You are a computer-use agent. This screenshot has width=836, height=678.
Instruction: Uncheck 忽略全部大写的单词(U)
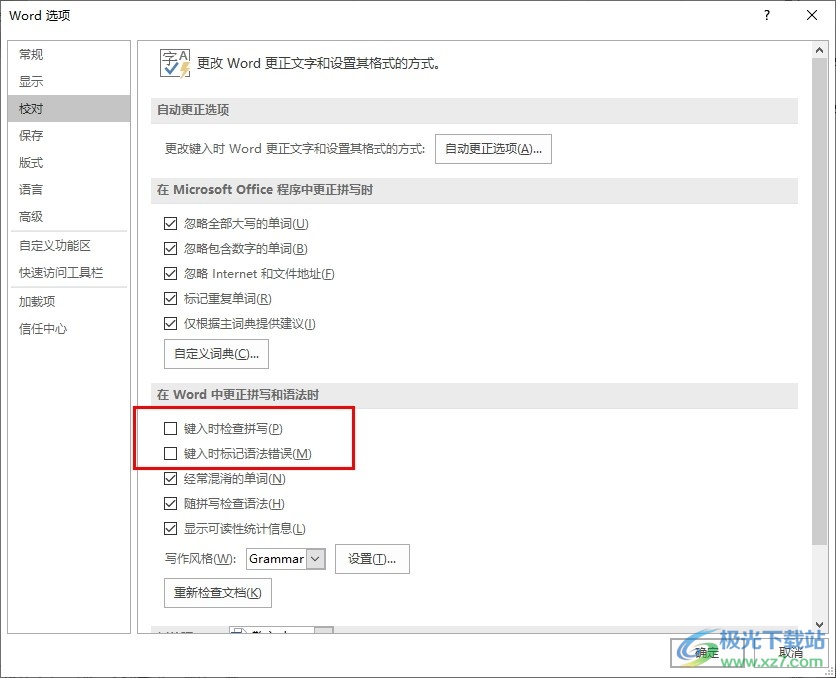(x=171, y=223)
